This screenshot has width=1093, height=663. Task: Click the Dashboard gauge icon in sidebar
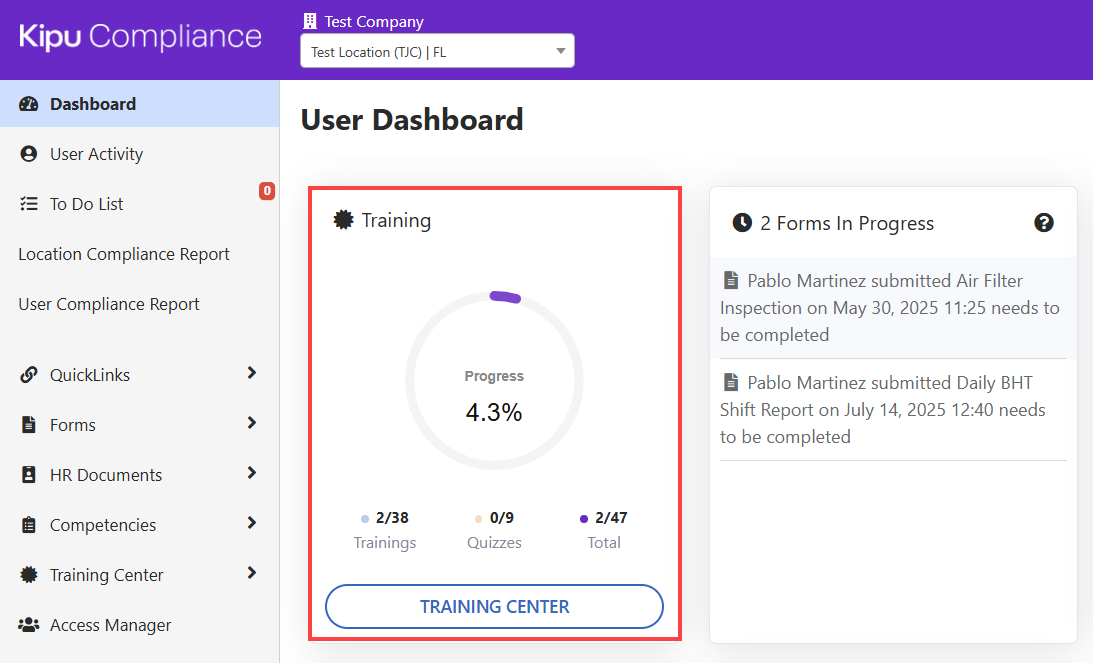[29, 104]
